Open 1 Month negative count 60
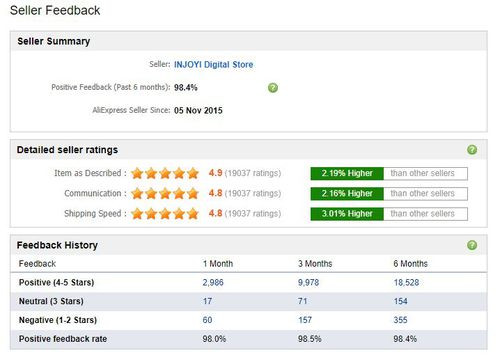The height and width of the screenshot is (362, 500). [207, 320]
